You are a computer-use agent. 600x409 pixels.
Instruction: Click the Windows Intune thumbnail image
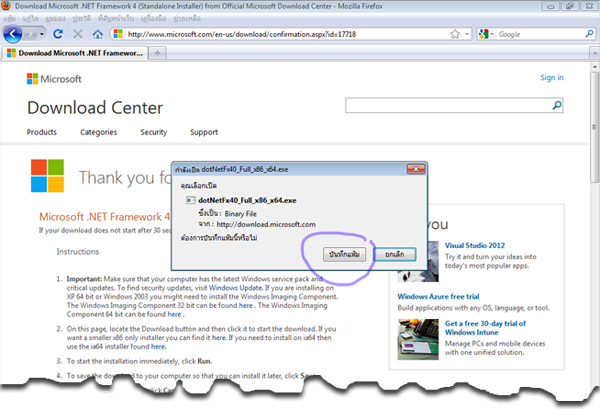(418, 339)
